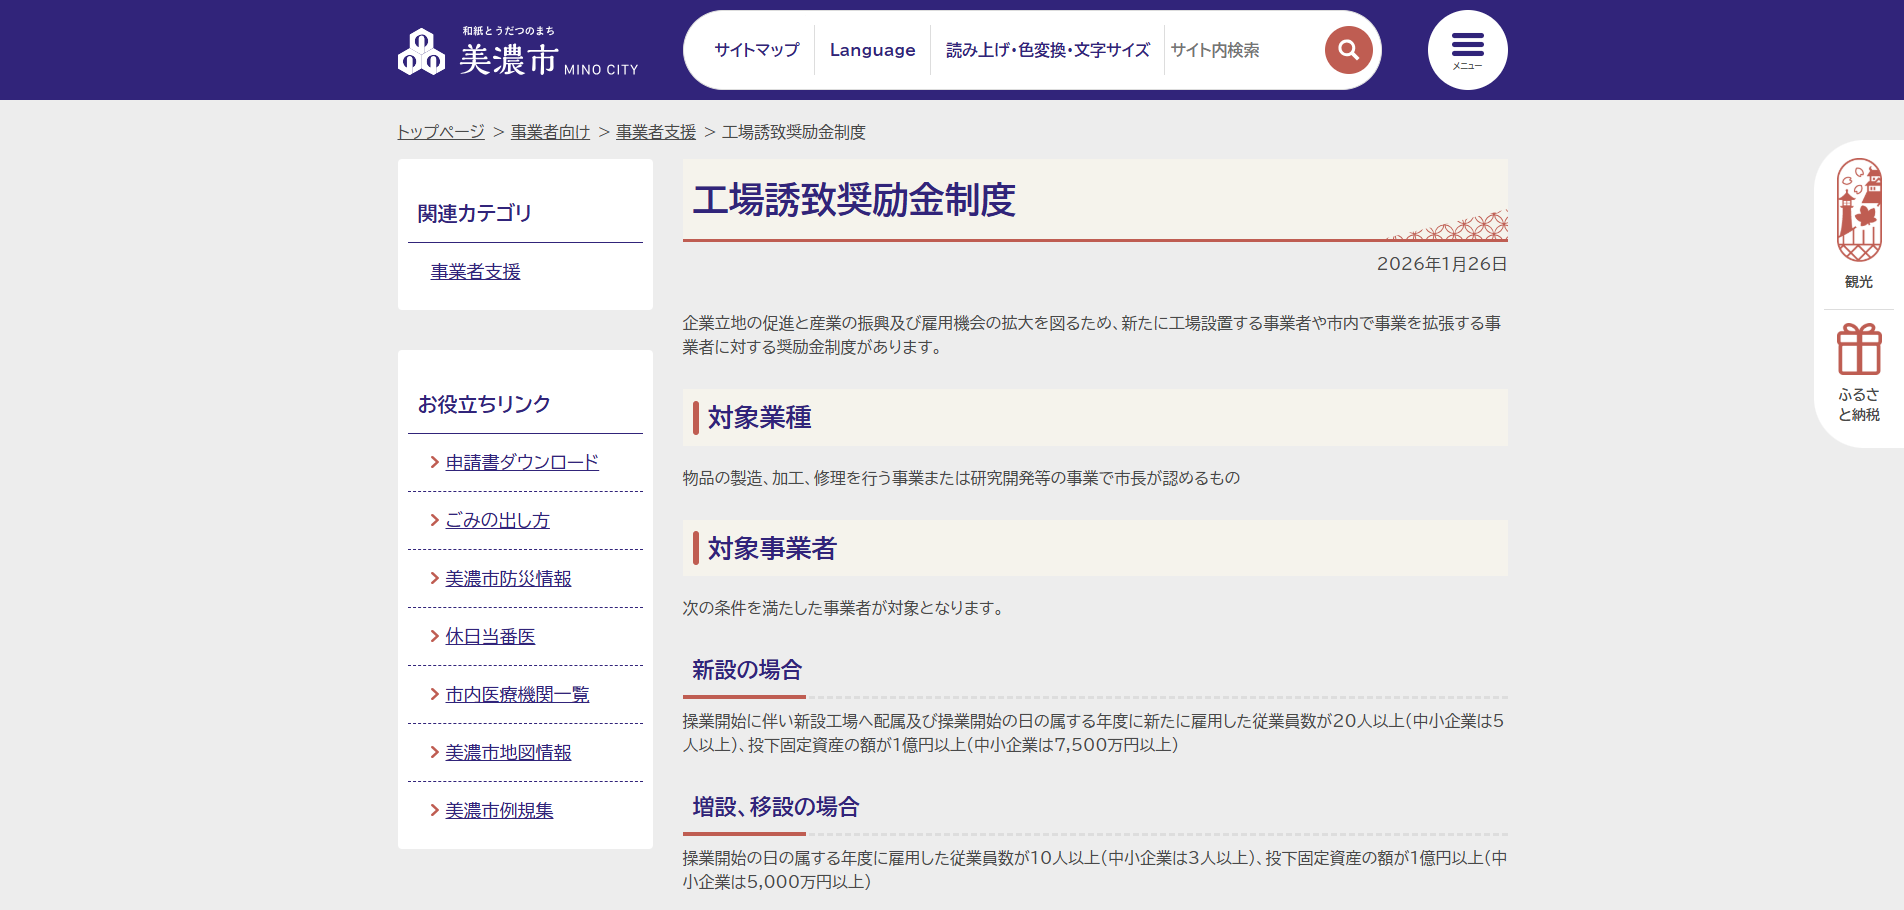This screenshot has width=1904, height=910.
Task: Click the Mino City logo
Action: point(518,52)
